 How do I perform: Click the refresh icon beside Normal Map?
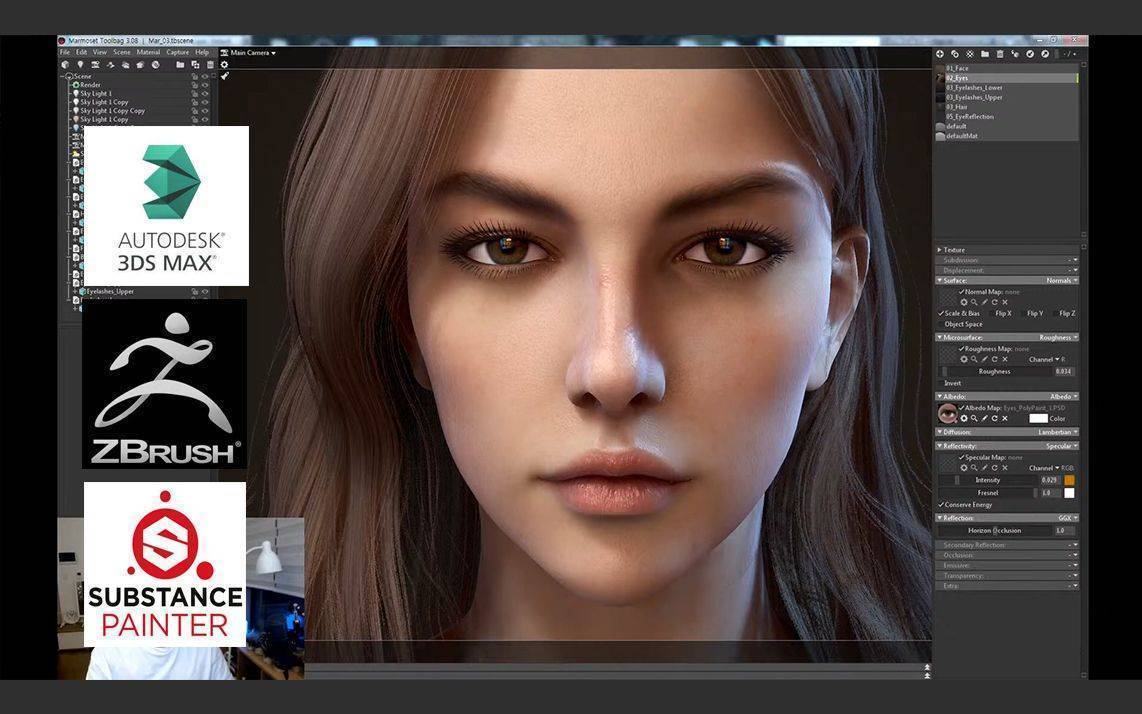994,302
